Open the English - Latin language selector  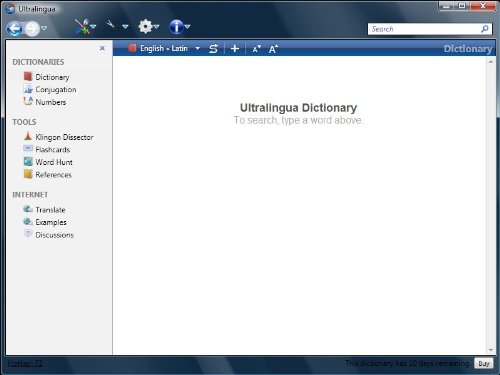coord(170,49)
